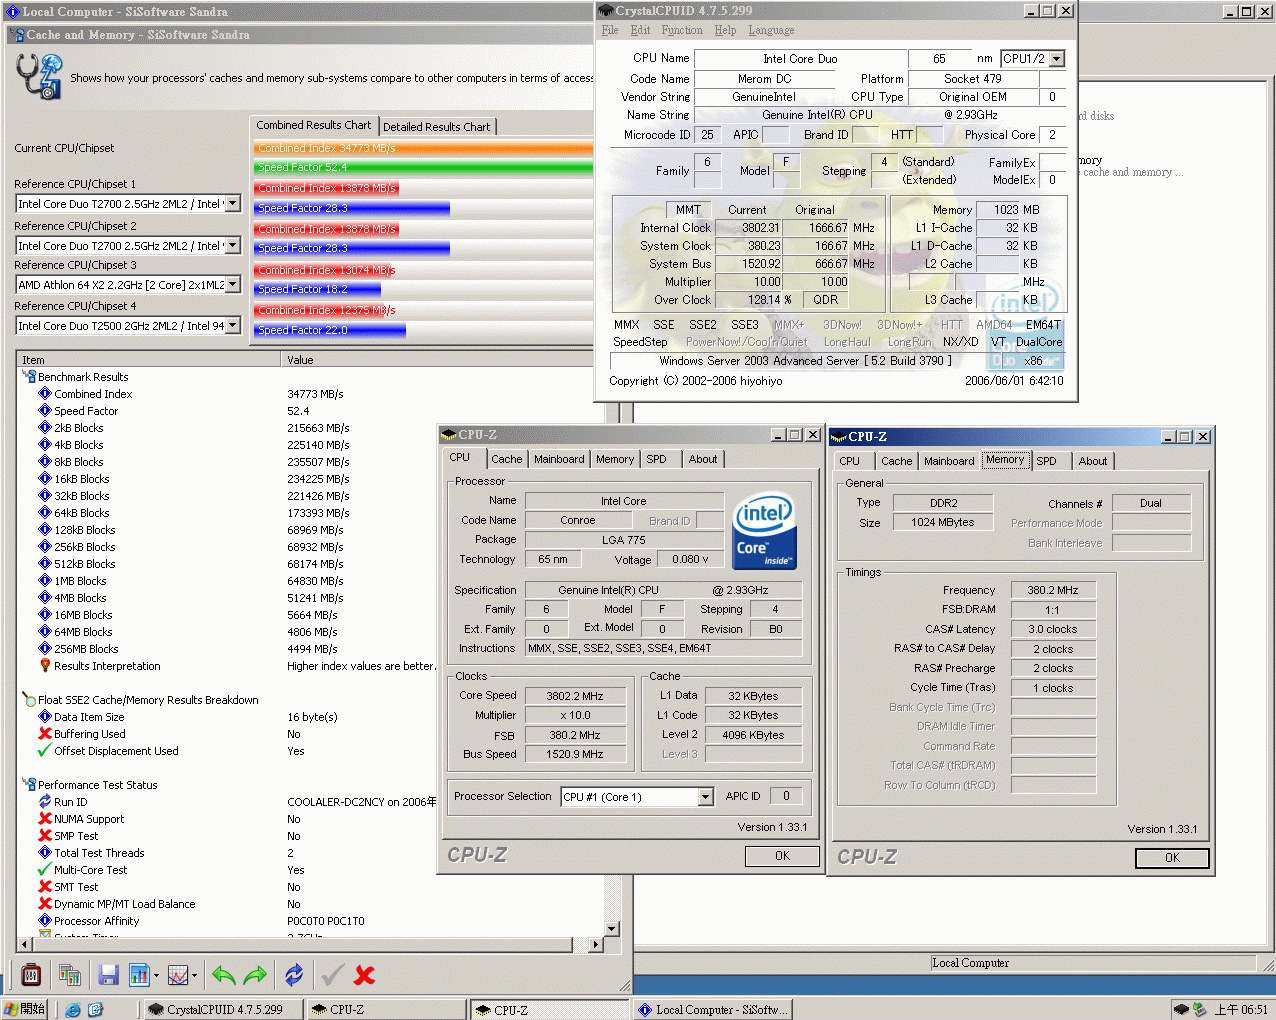The width and height of the screenshot is (1276, 1020).
Task: Select the bar chart display icon in Sandra
Action: (138, 975)
